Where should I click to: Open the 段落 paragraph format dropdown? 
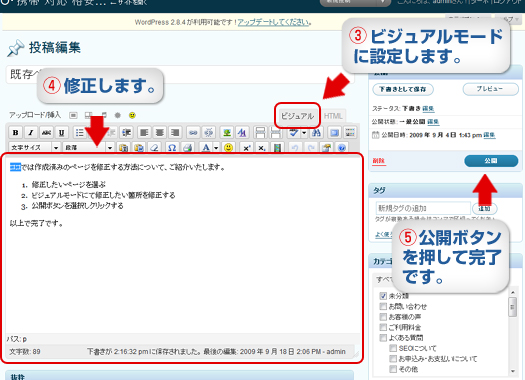click(x=88, y=148)
